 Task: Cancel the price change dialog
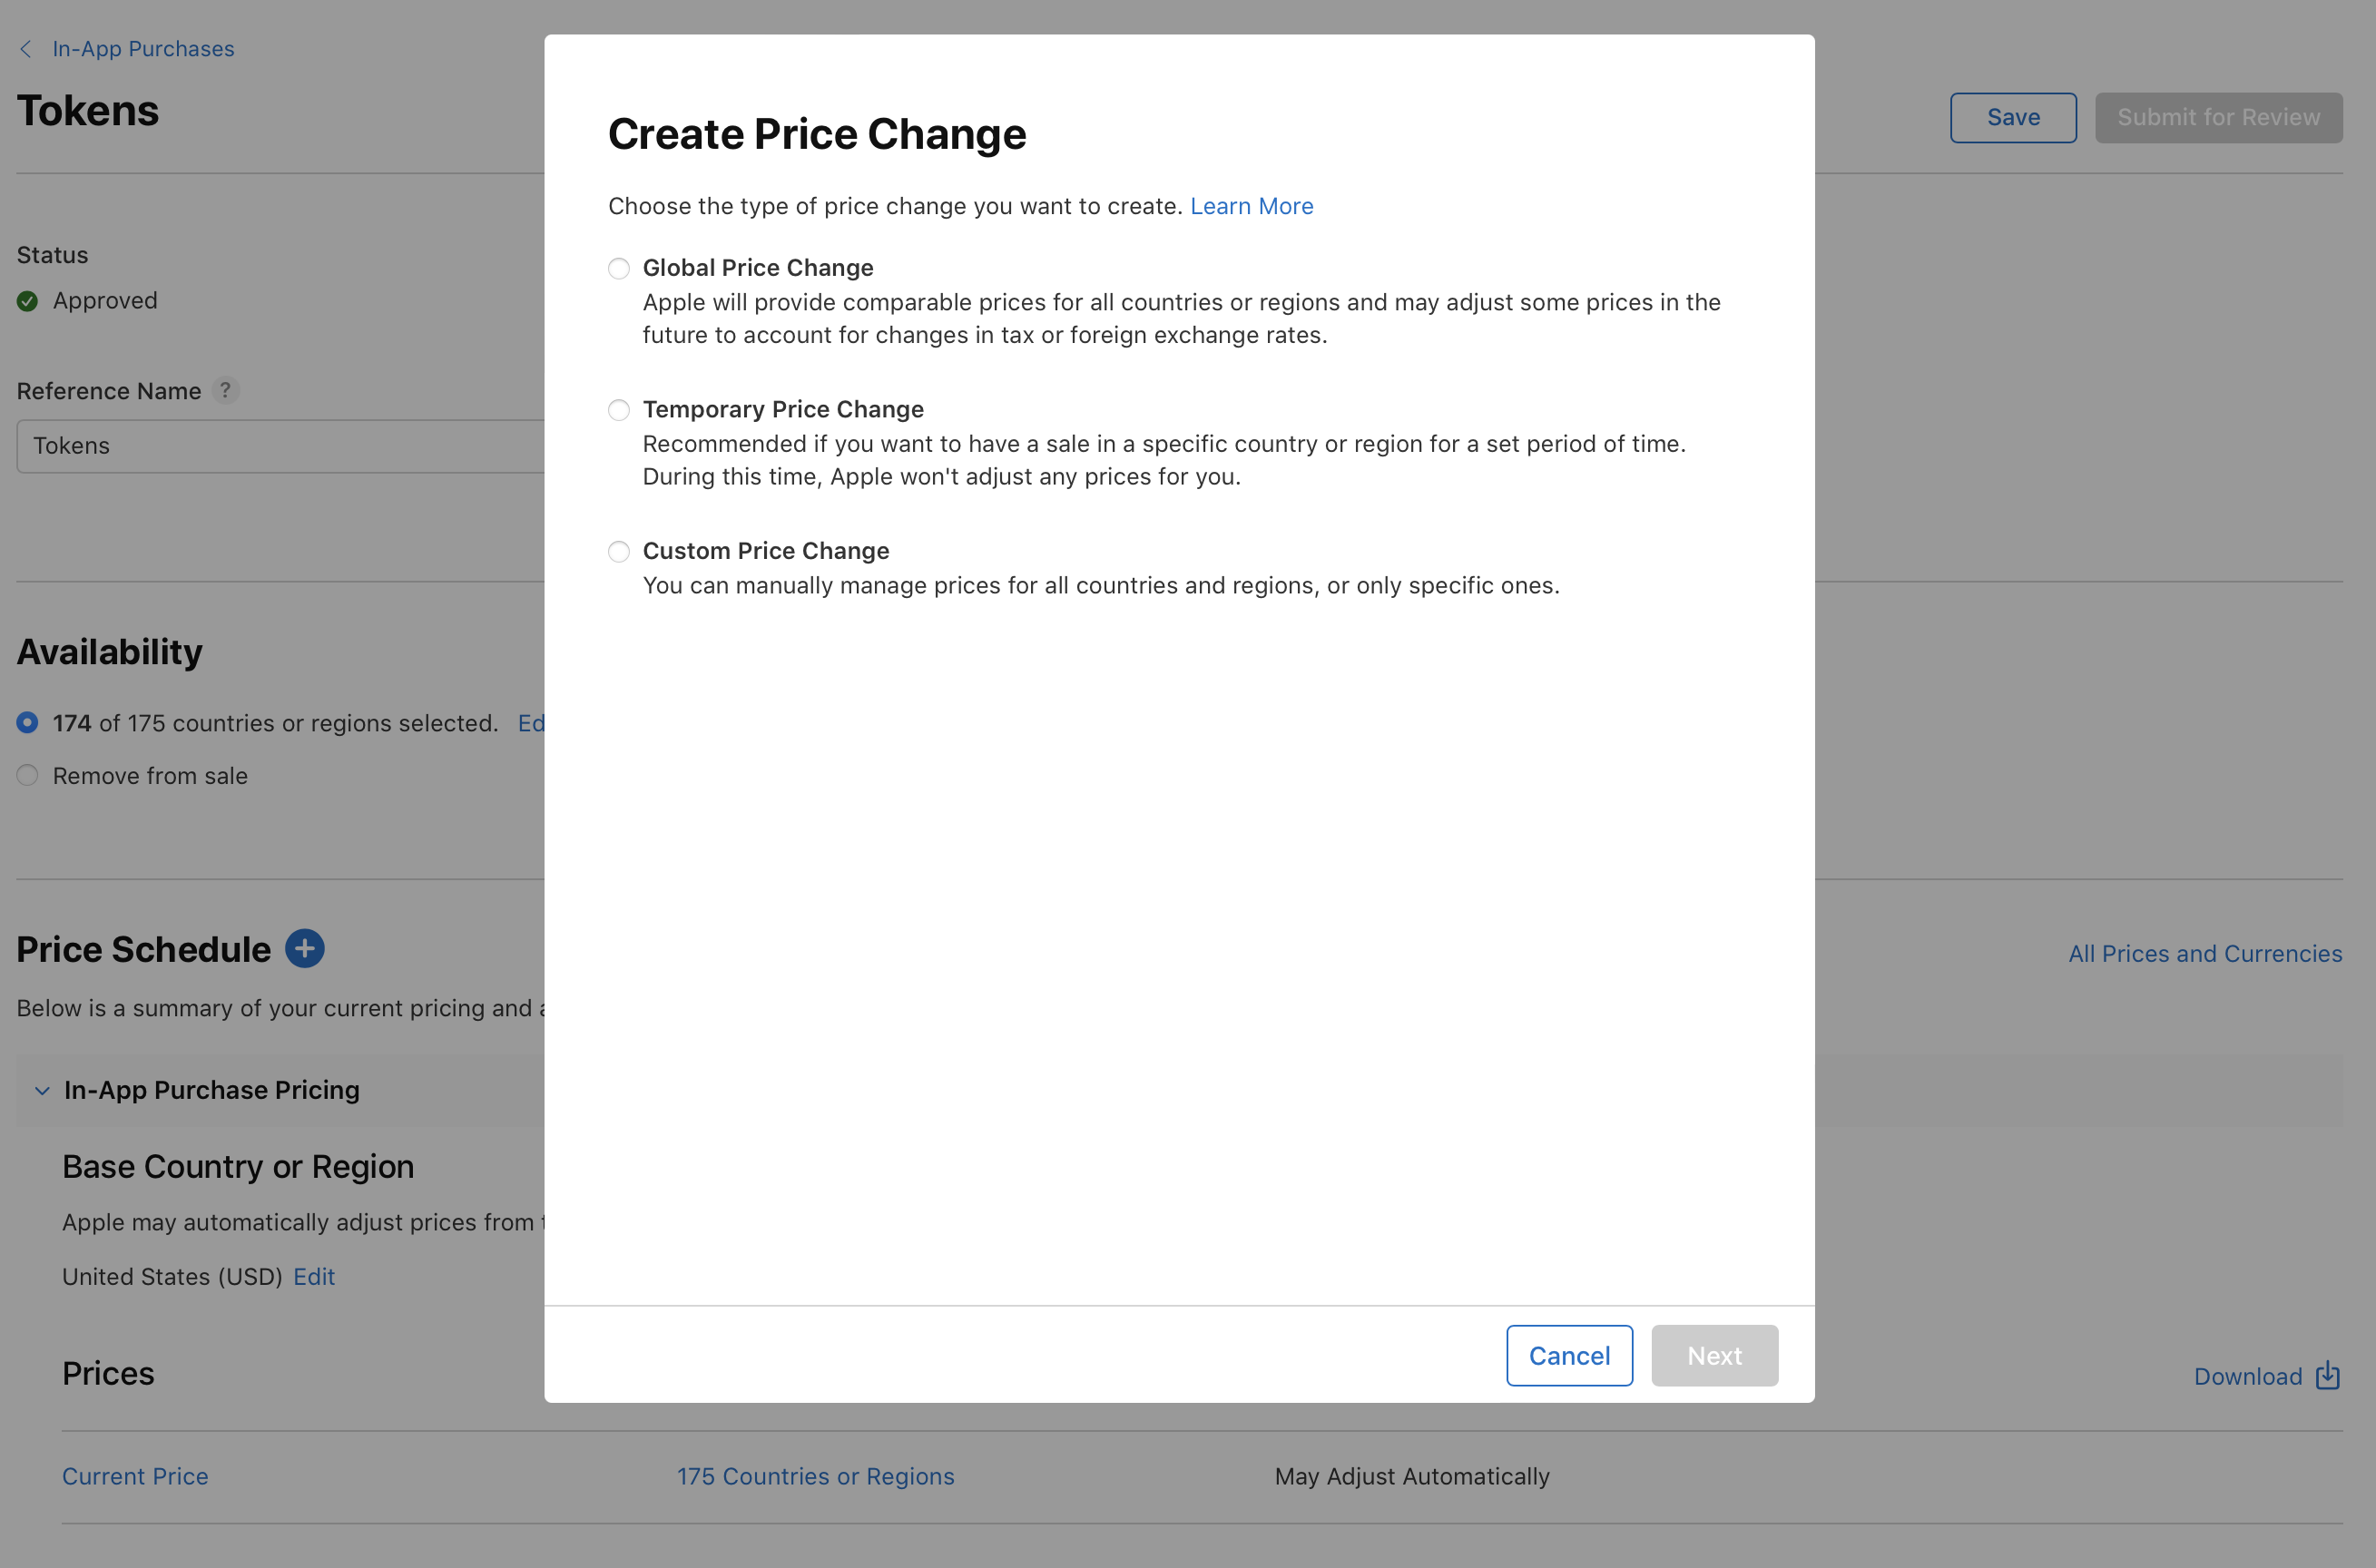tap(1569, 1355)
